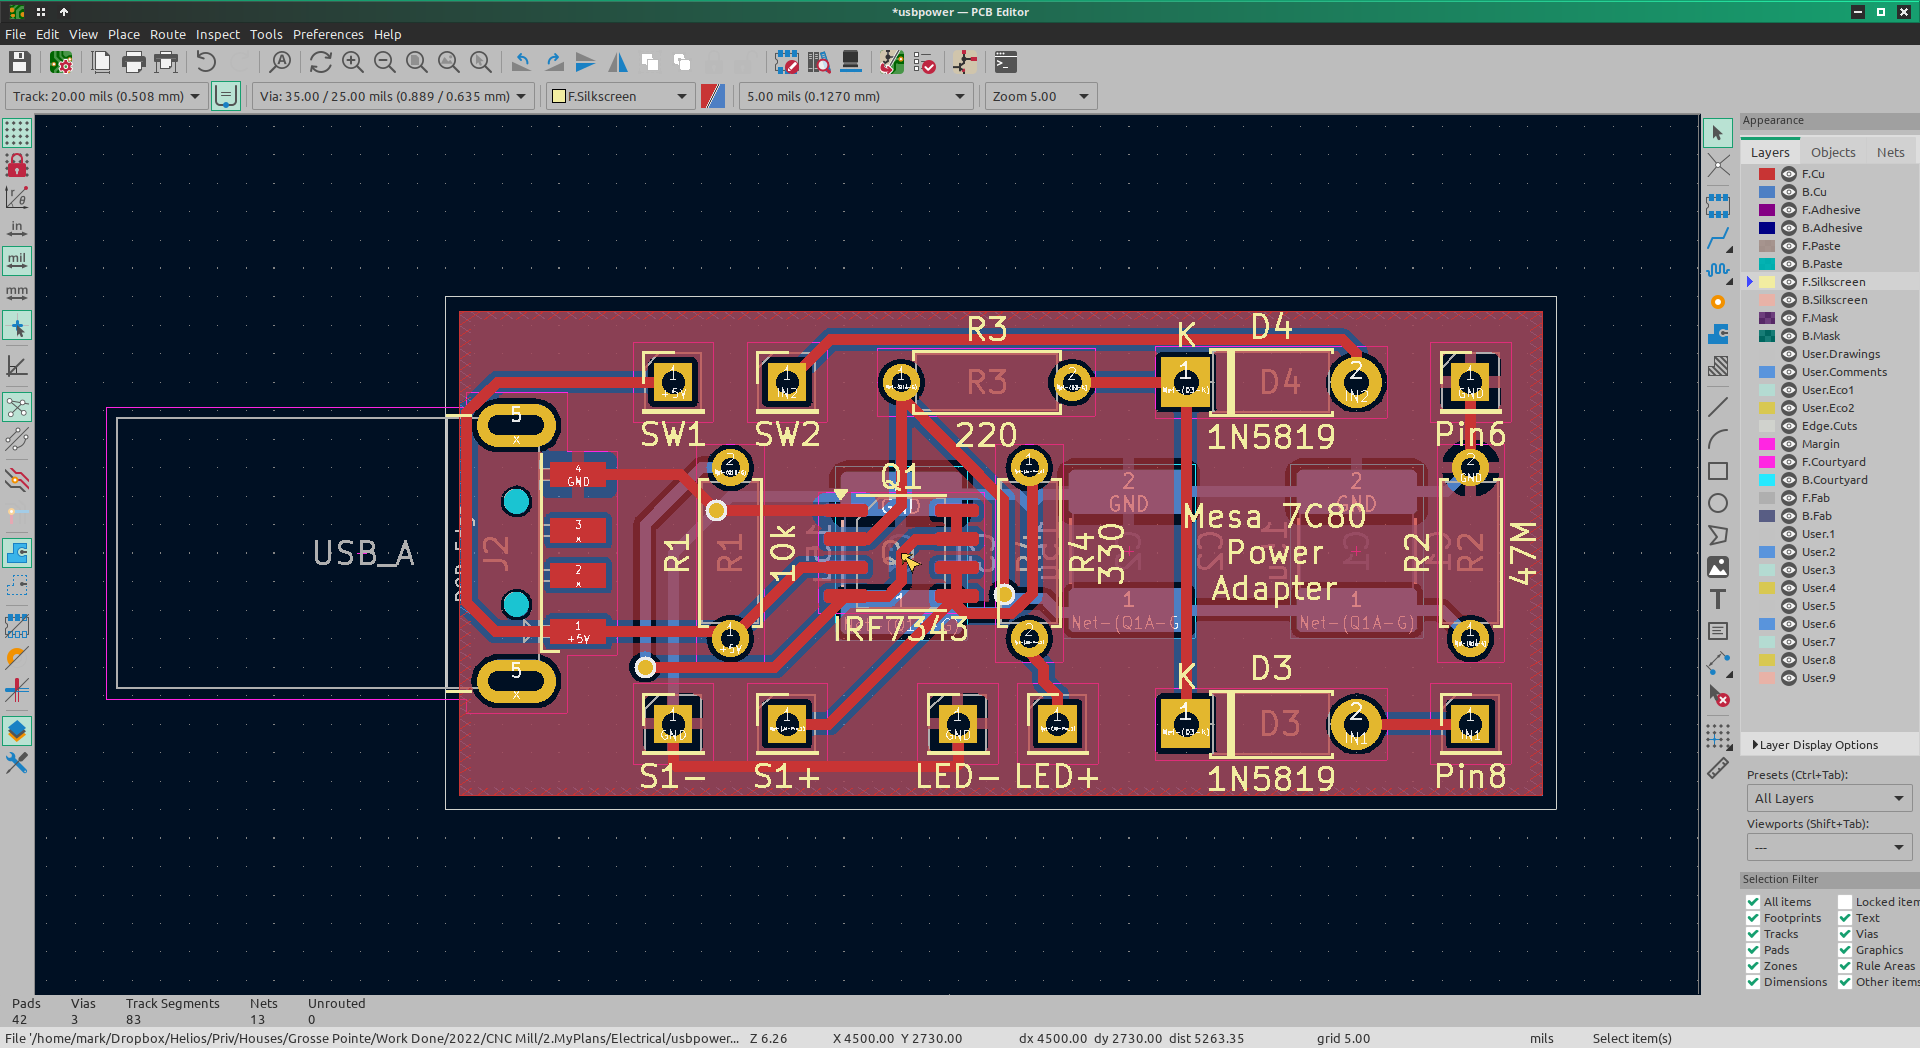Click the Zoom in icon
The image size is (1920, 1048).
point(352,63)
